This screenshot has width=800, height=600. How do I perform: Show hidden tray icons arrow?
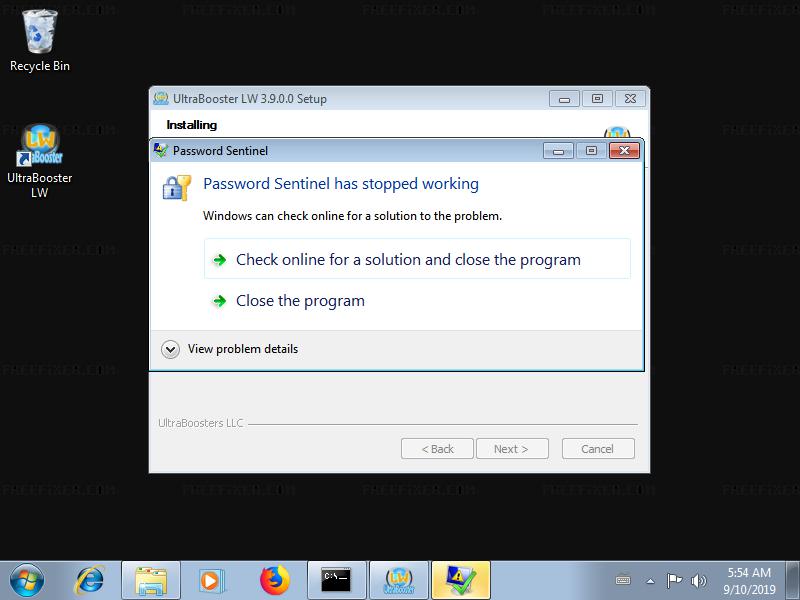[x=651, y=581]
